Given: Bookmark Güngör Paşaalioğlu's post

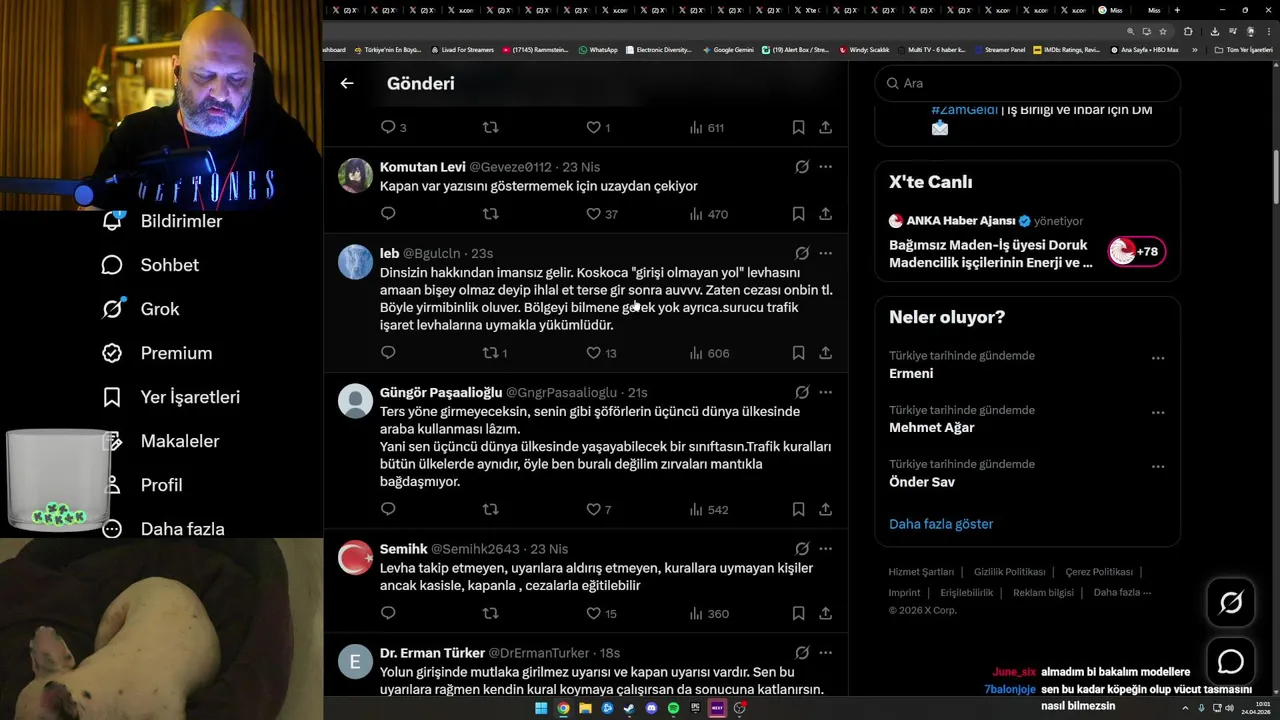Looking at the screenshot, I should coord(798,509).
